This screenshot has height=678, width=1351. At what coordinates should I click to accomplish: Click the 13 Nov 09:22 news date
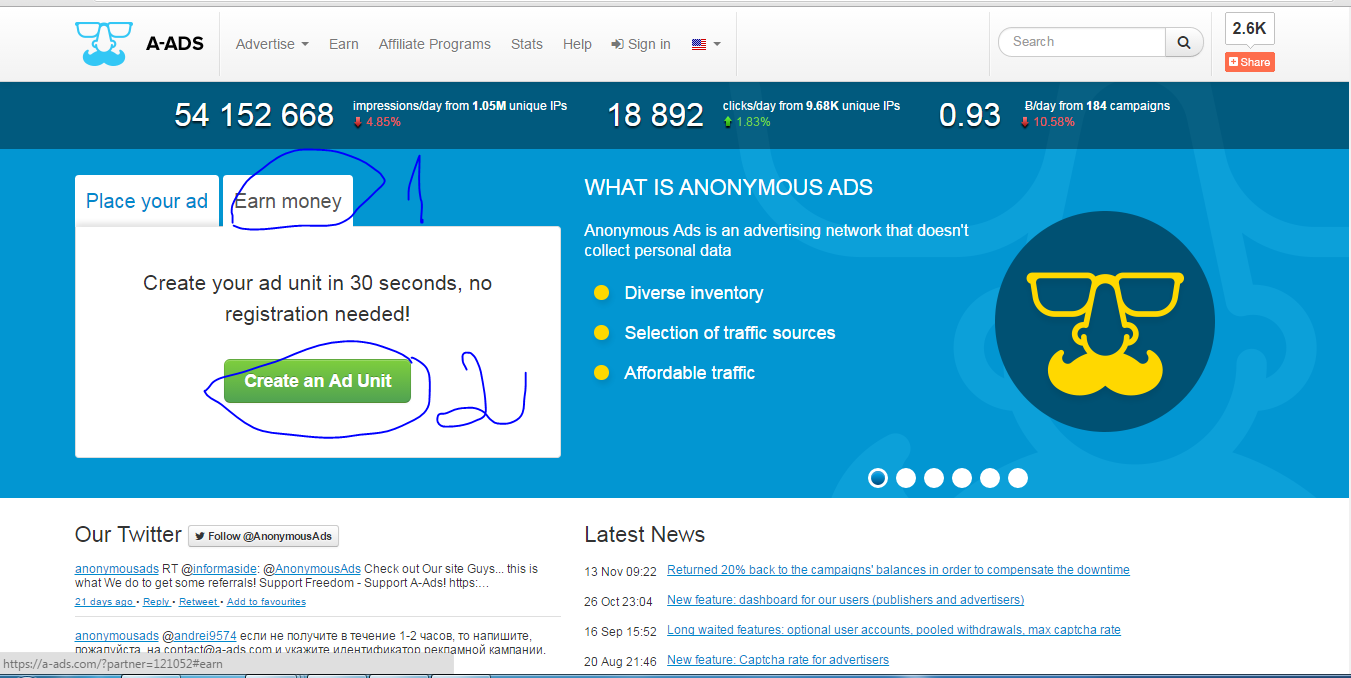click(x=620, y=571)
